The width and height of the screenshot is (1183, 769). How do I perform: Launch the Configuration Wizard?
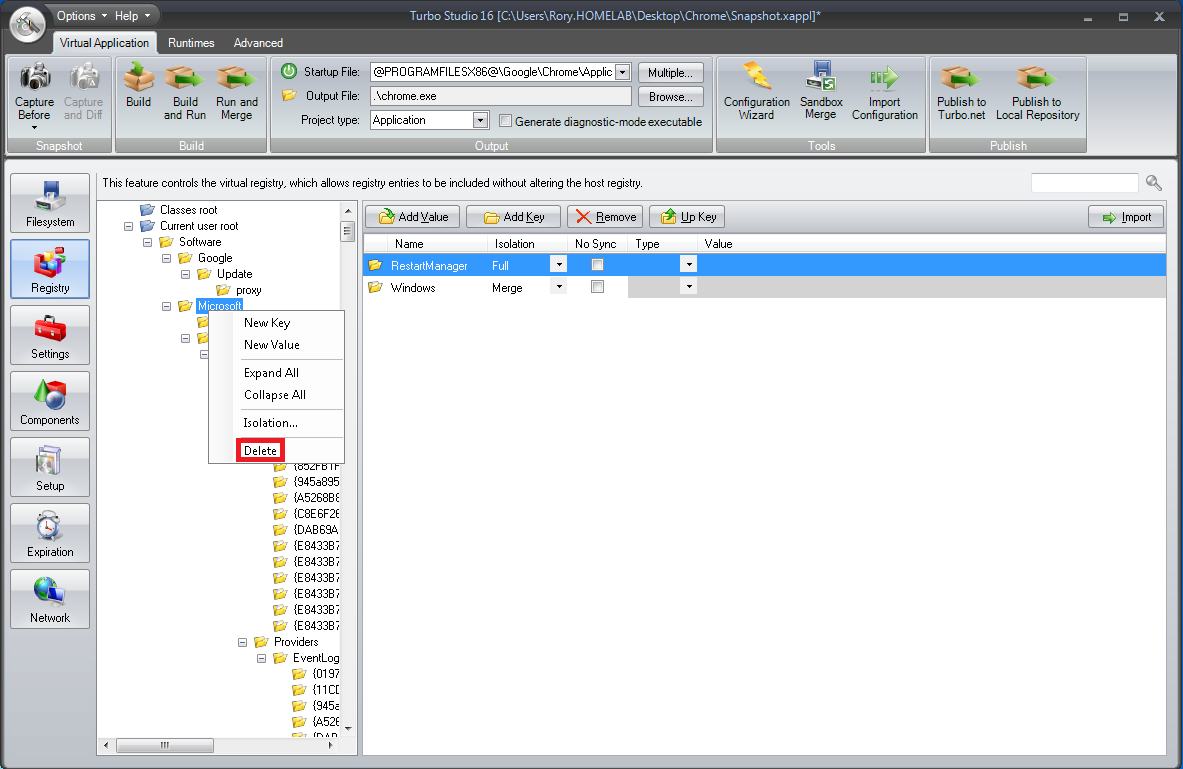757,91
